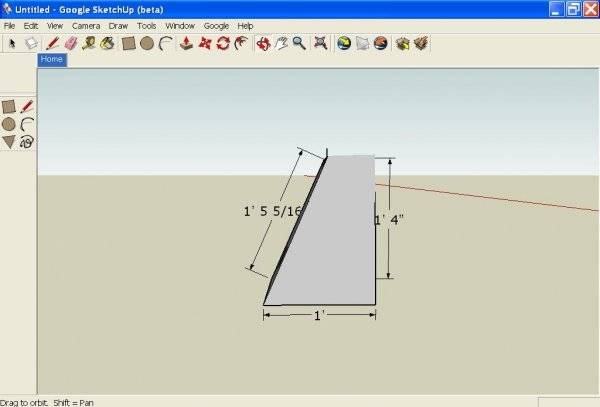600x407 pixels.
Task: Open the Get Models box icon
Action: click(403, 44)
